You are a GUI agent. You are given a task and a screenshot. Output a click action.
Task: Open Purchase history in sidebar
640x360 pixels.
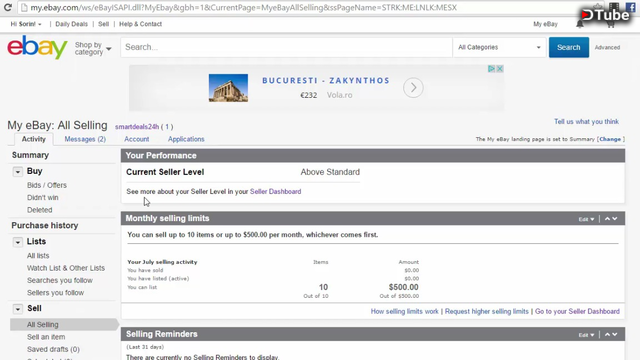point(44,226)
